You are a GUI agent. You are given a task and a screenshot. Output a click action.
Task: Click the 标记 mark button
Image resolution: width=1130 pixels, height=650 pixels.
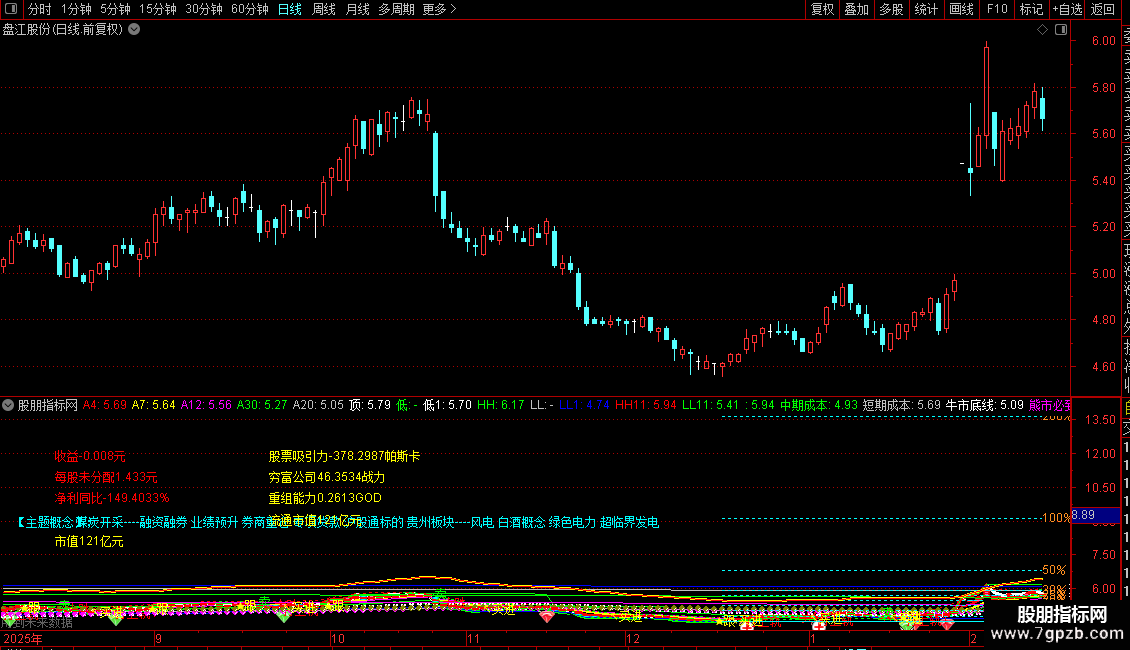pos(1031,9)
